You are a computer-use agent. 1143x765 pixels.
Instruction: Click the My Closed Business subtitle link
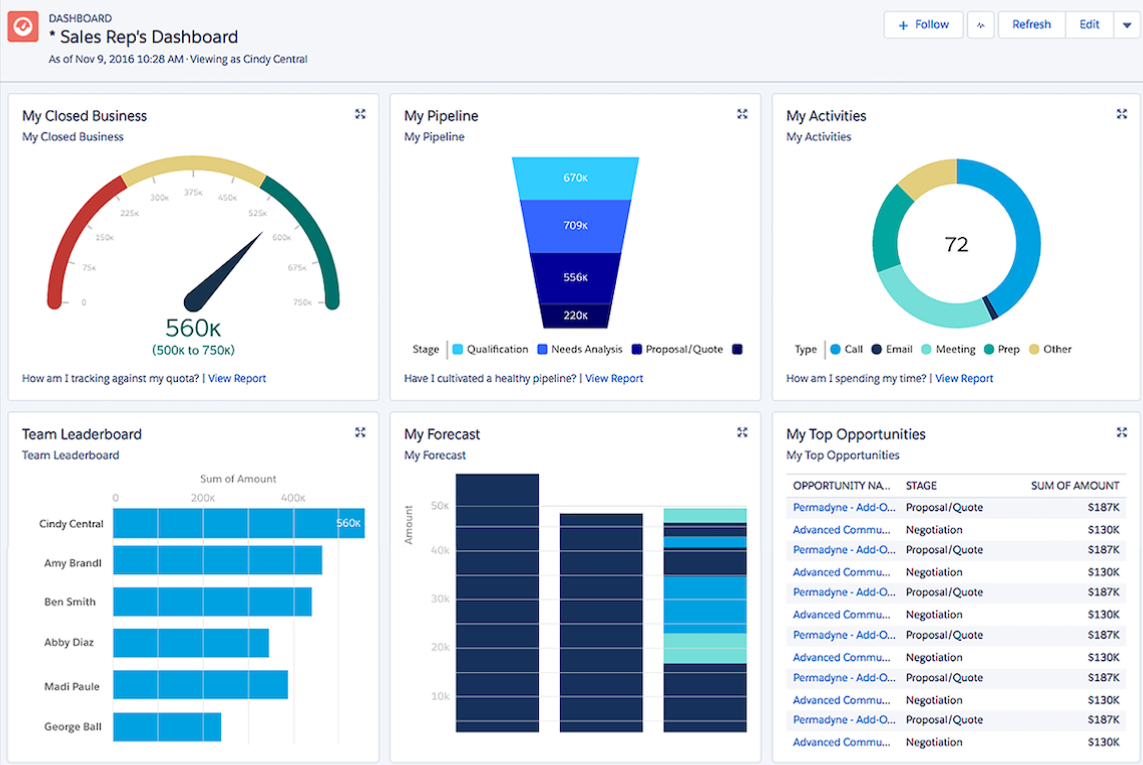[73, 137]
